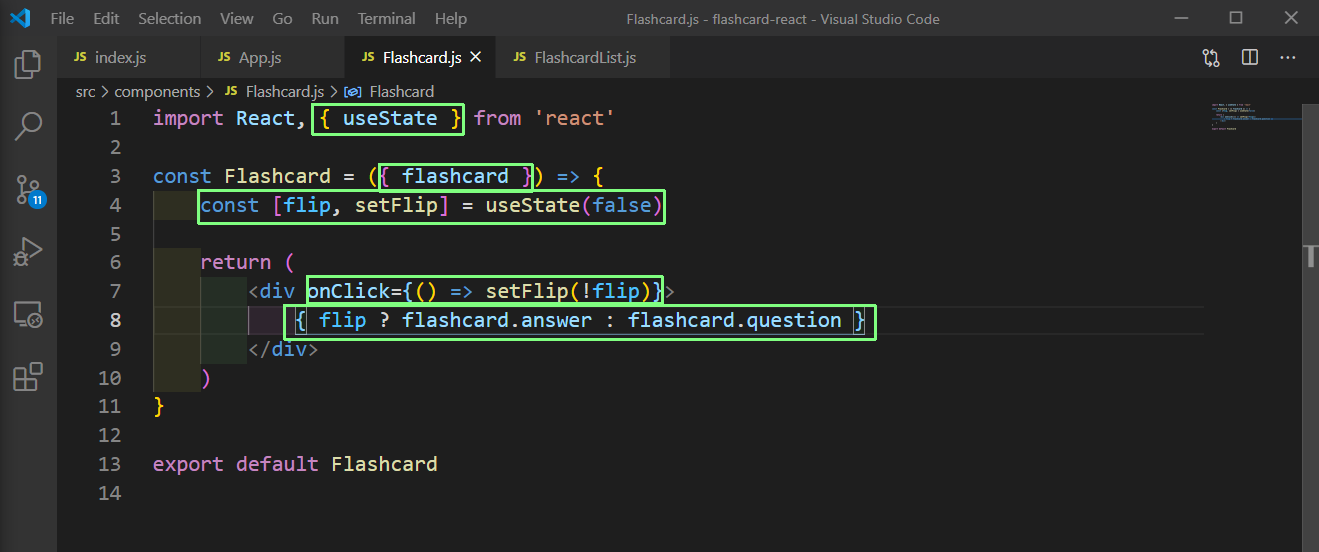Open the Terminal menu
Image resolution: width=1319 pixels, height=552 pixels.
coord(387,19)
